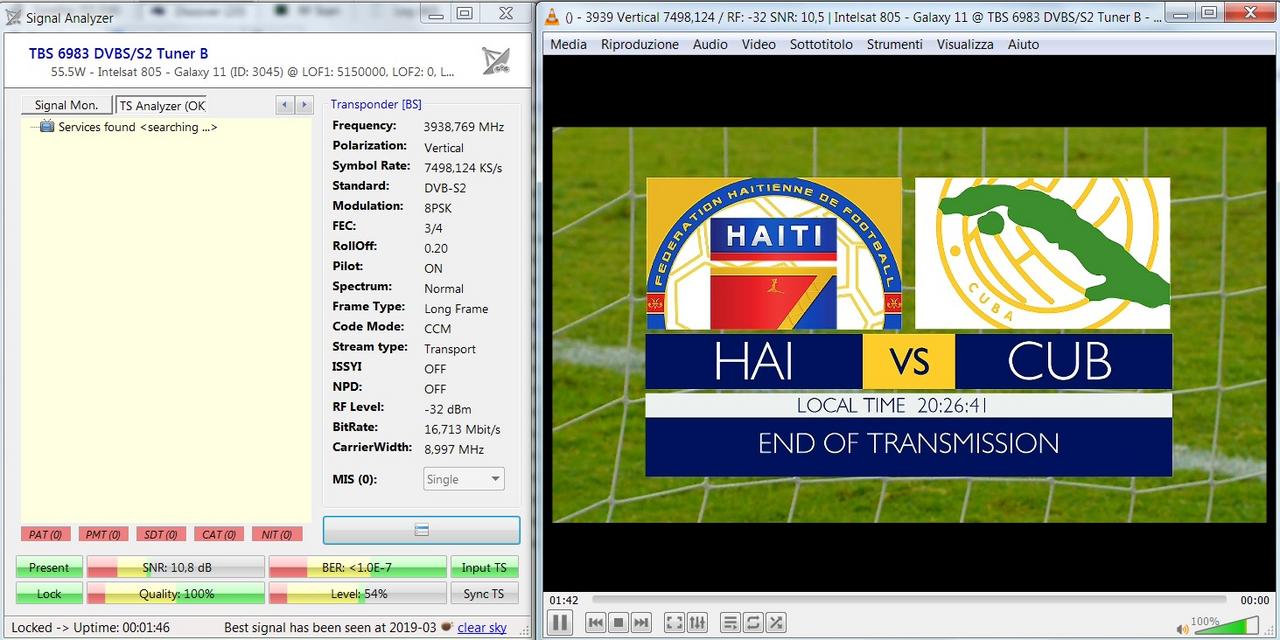Click the Input TS button

click(x=484, y=567)
